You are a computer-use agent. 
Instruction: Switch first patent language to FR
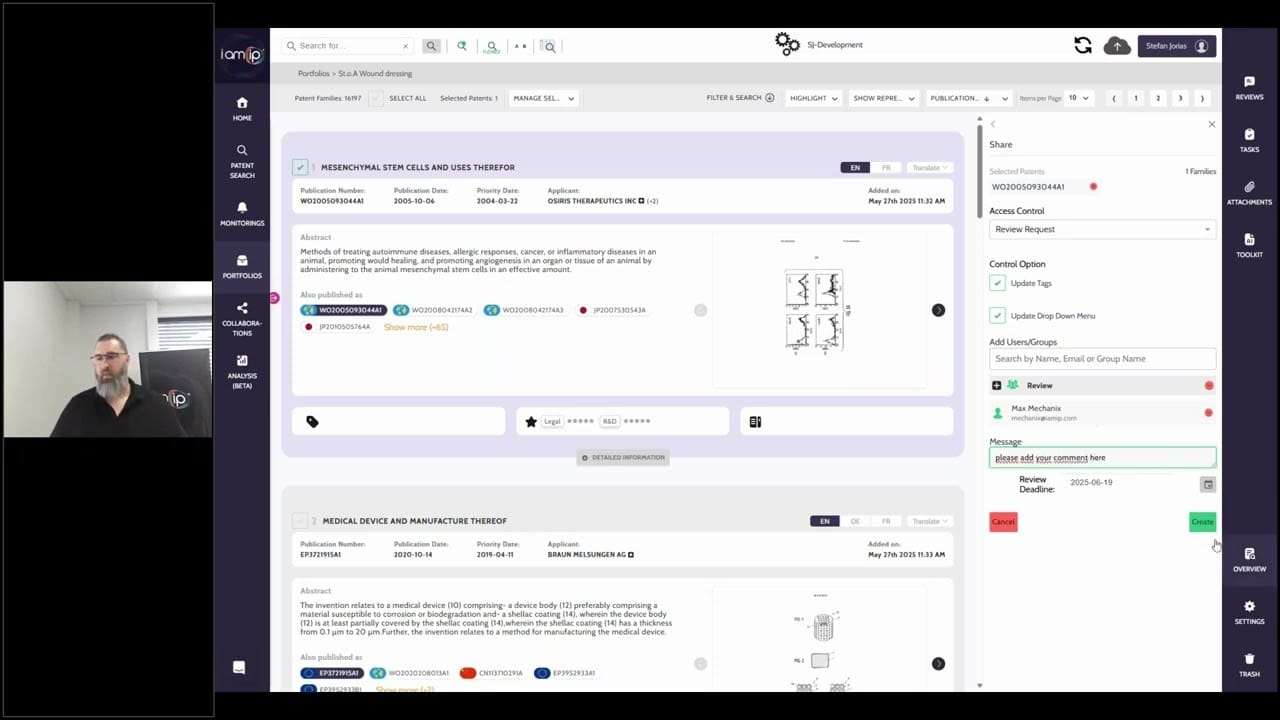click(x=886, y=167)
